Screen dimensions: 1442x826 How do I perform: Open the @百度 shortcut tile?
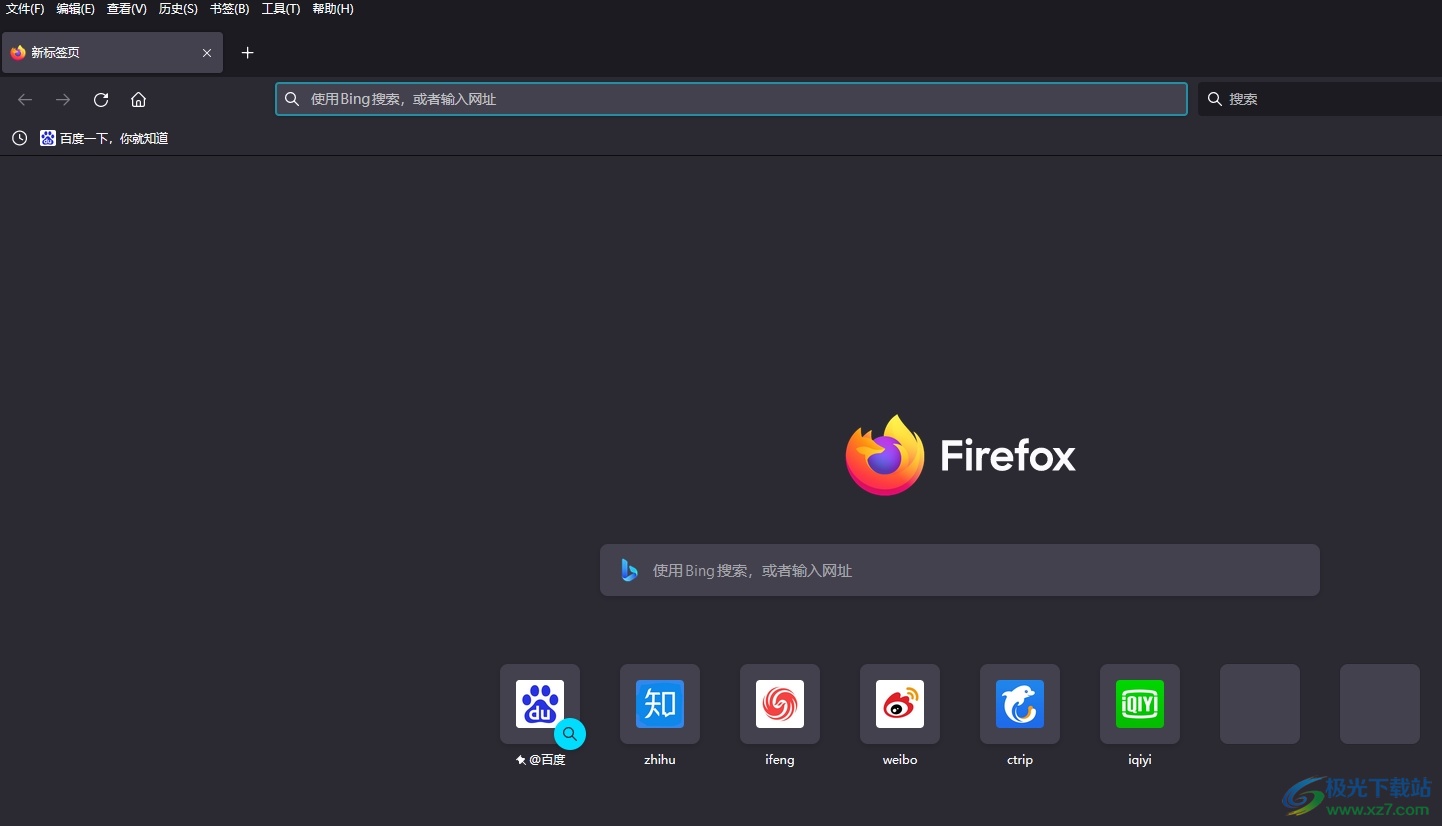tap(540, 704)
